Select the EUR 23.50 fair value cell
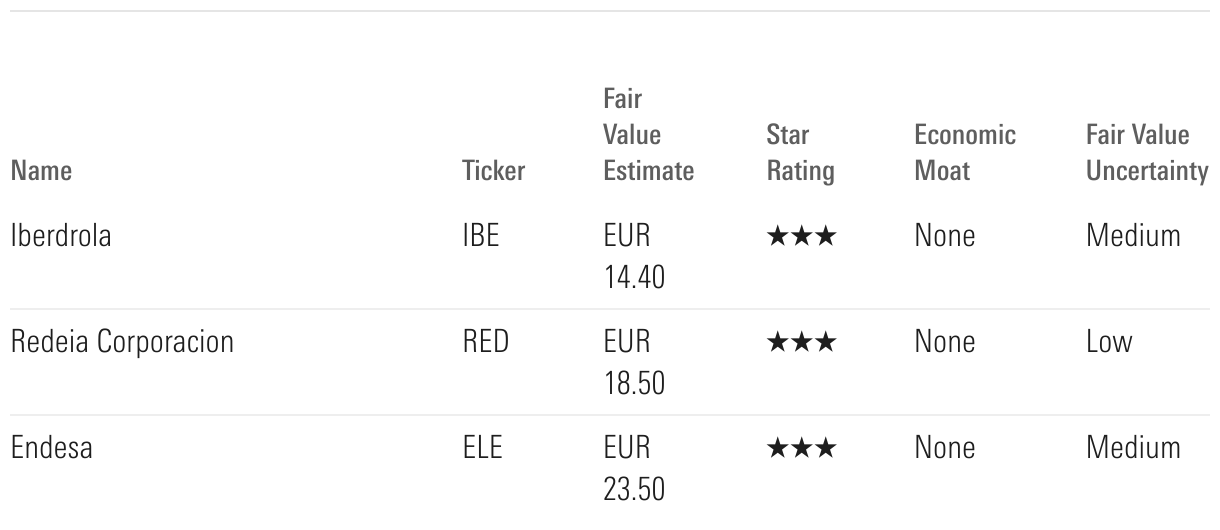1220x530 pixels. point(633,465)
